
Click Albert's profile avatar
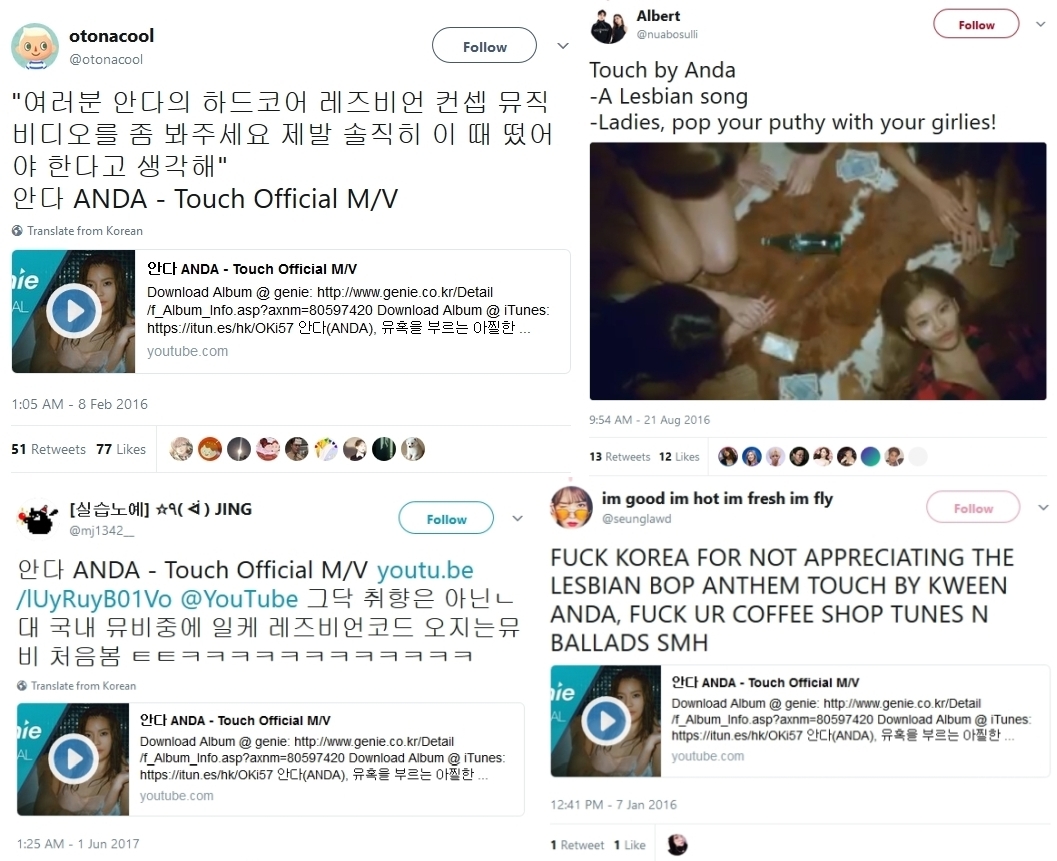coord(609,26)
